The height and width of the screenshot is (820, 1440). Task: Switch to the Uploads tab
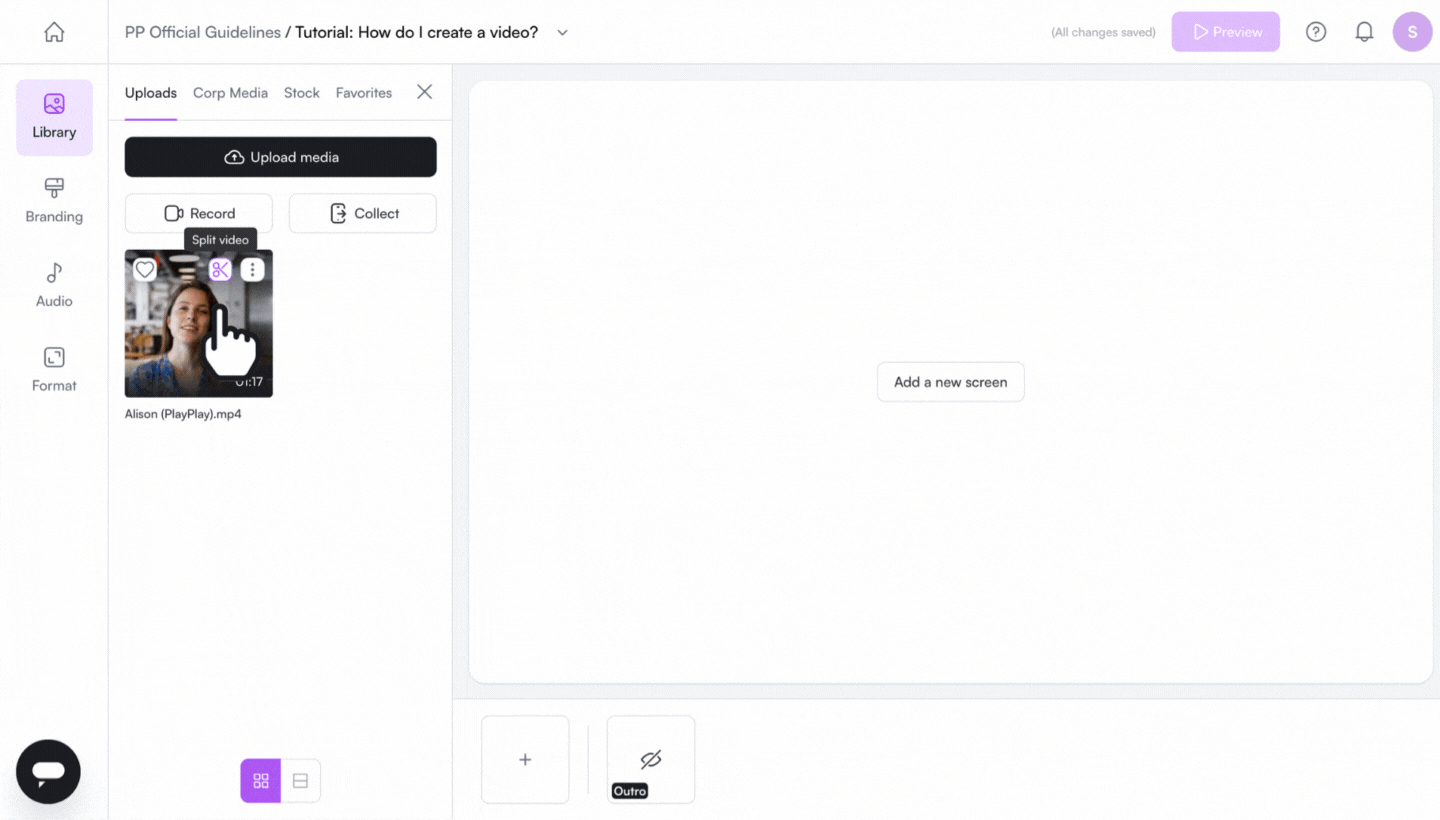[151, 93]
